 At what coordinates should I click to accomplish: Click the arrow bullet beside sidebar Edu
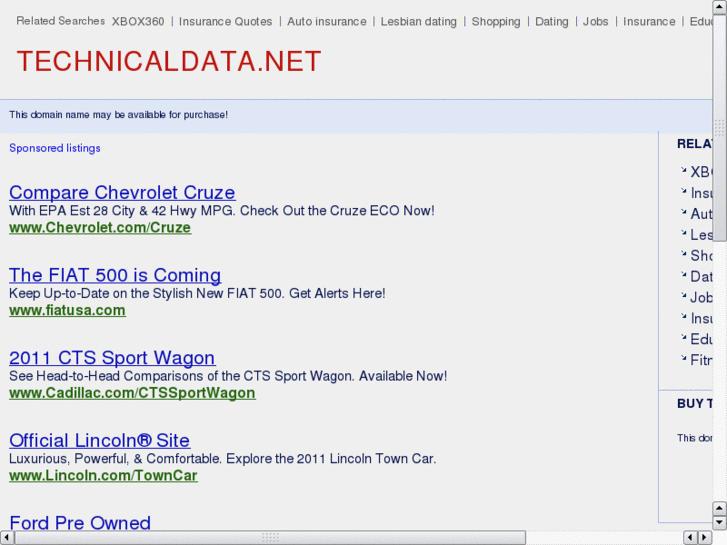tap(683, 337)
